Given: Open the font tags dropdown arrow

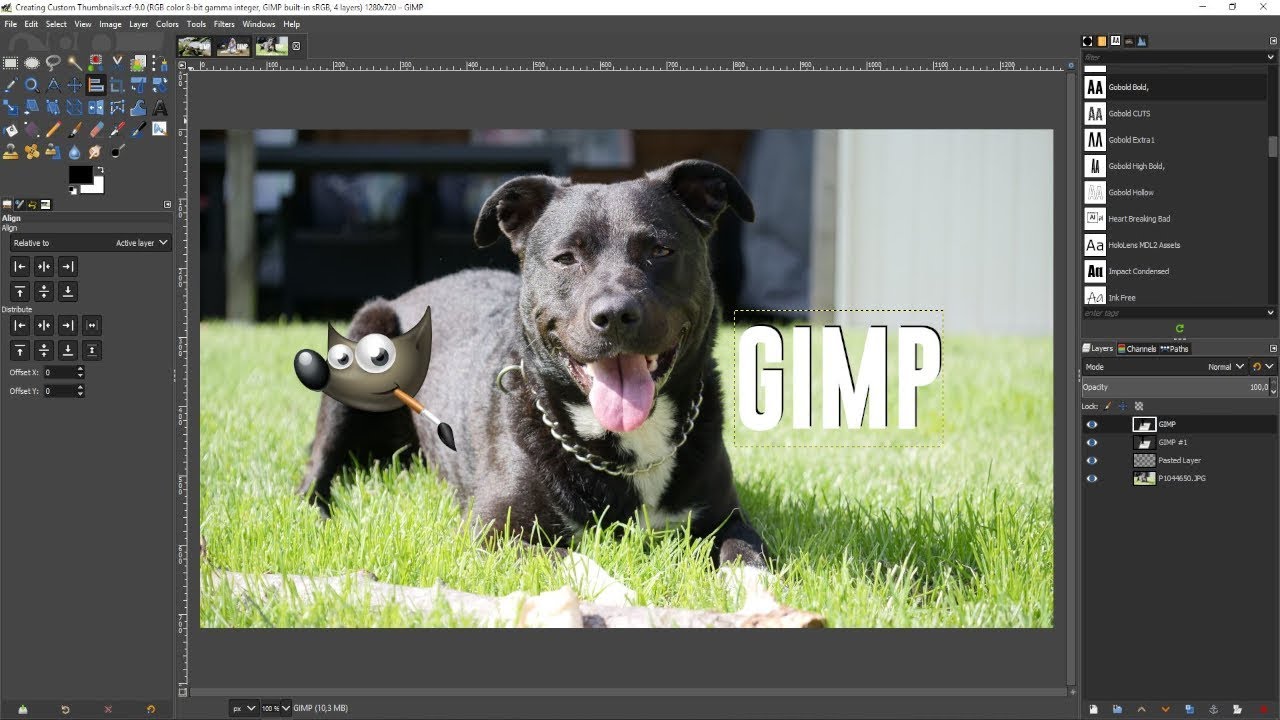Looking at the screenshot, I should click(1271, 313).
